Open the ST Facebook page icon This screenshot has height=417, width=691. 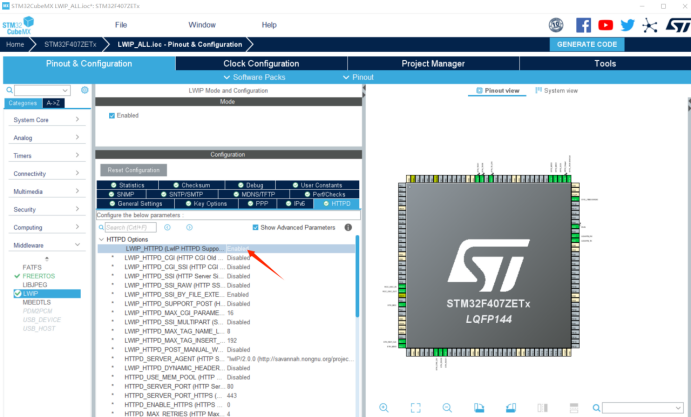click(x=583, y=25)
